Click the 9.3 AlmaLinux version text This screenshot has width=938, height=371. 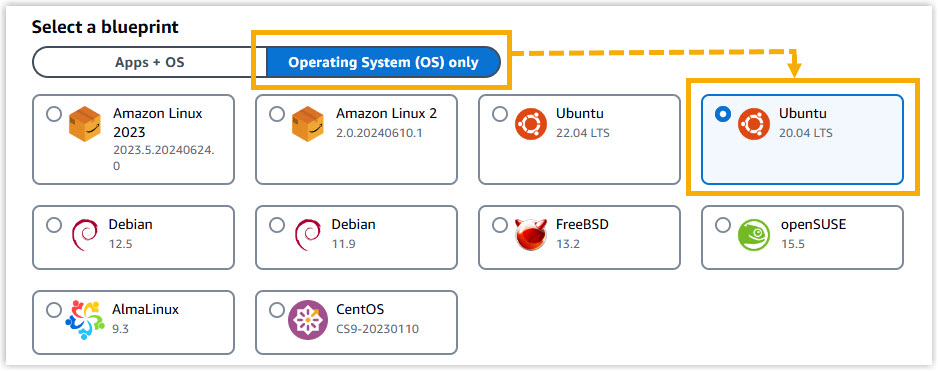(x=120, y=329)
